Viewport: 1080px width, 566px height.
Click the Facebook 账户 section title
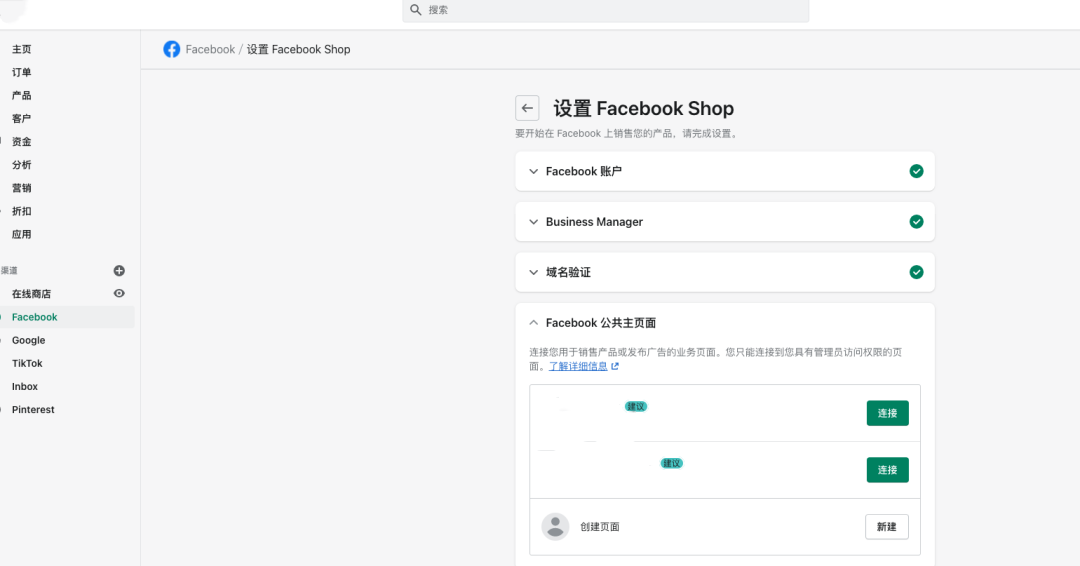coord(583,171)
